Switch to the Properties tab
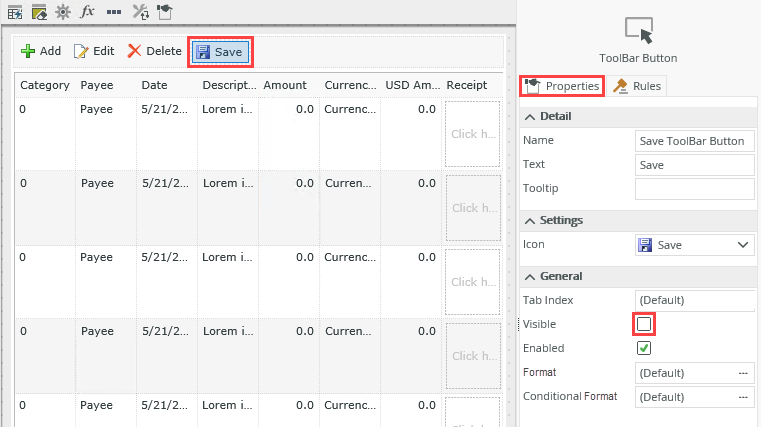Image resolution: width=761 pixels, height=427 pixels. point(562,86)
